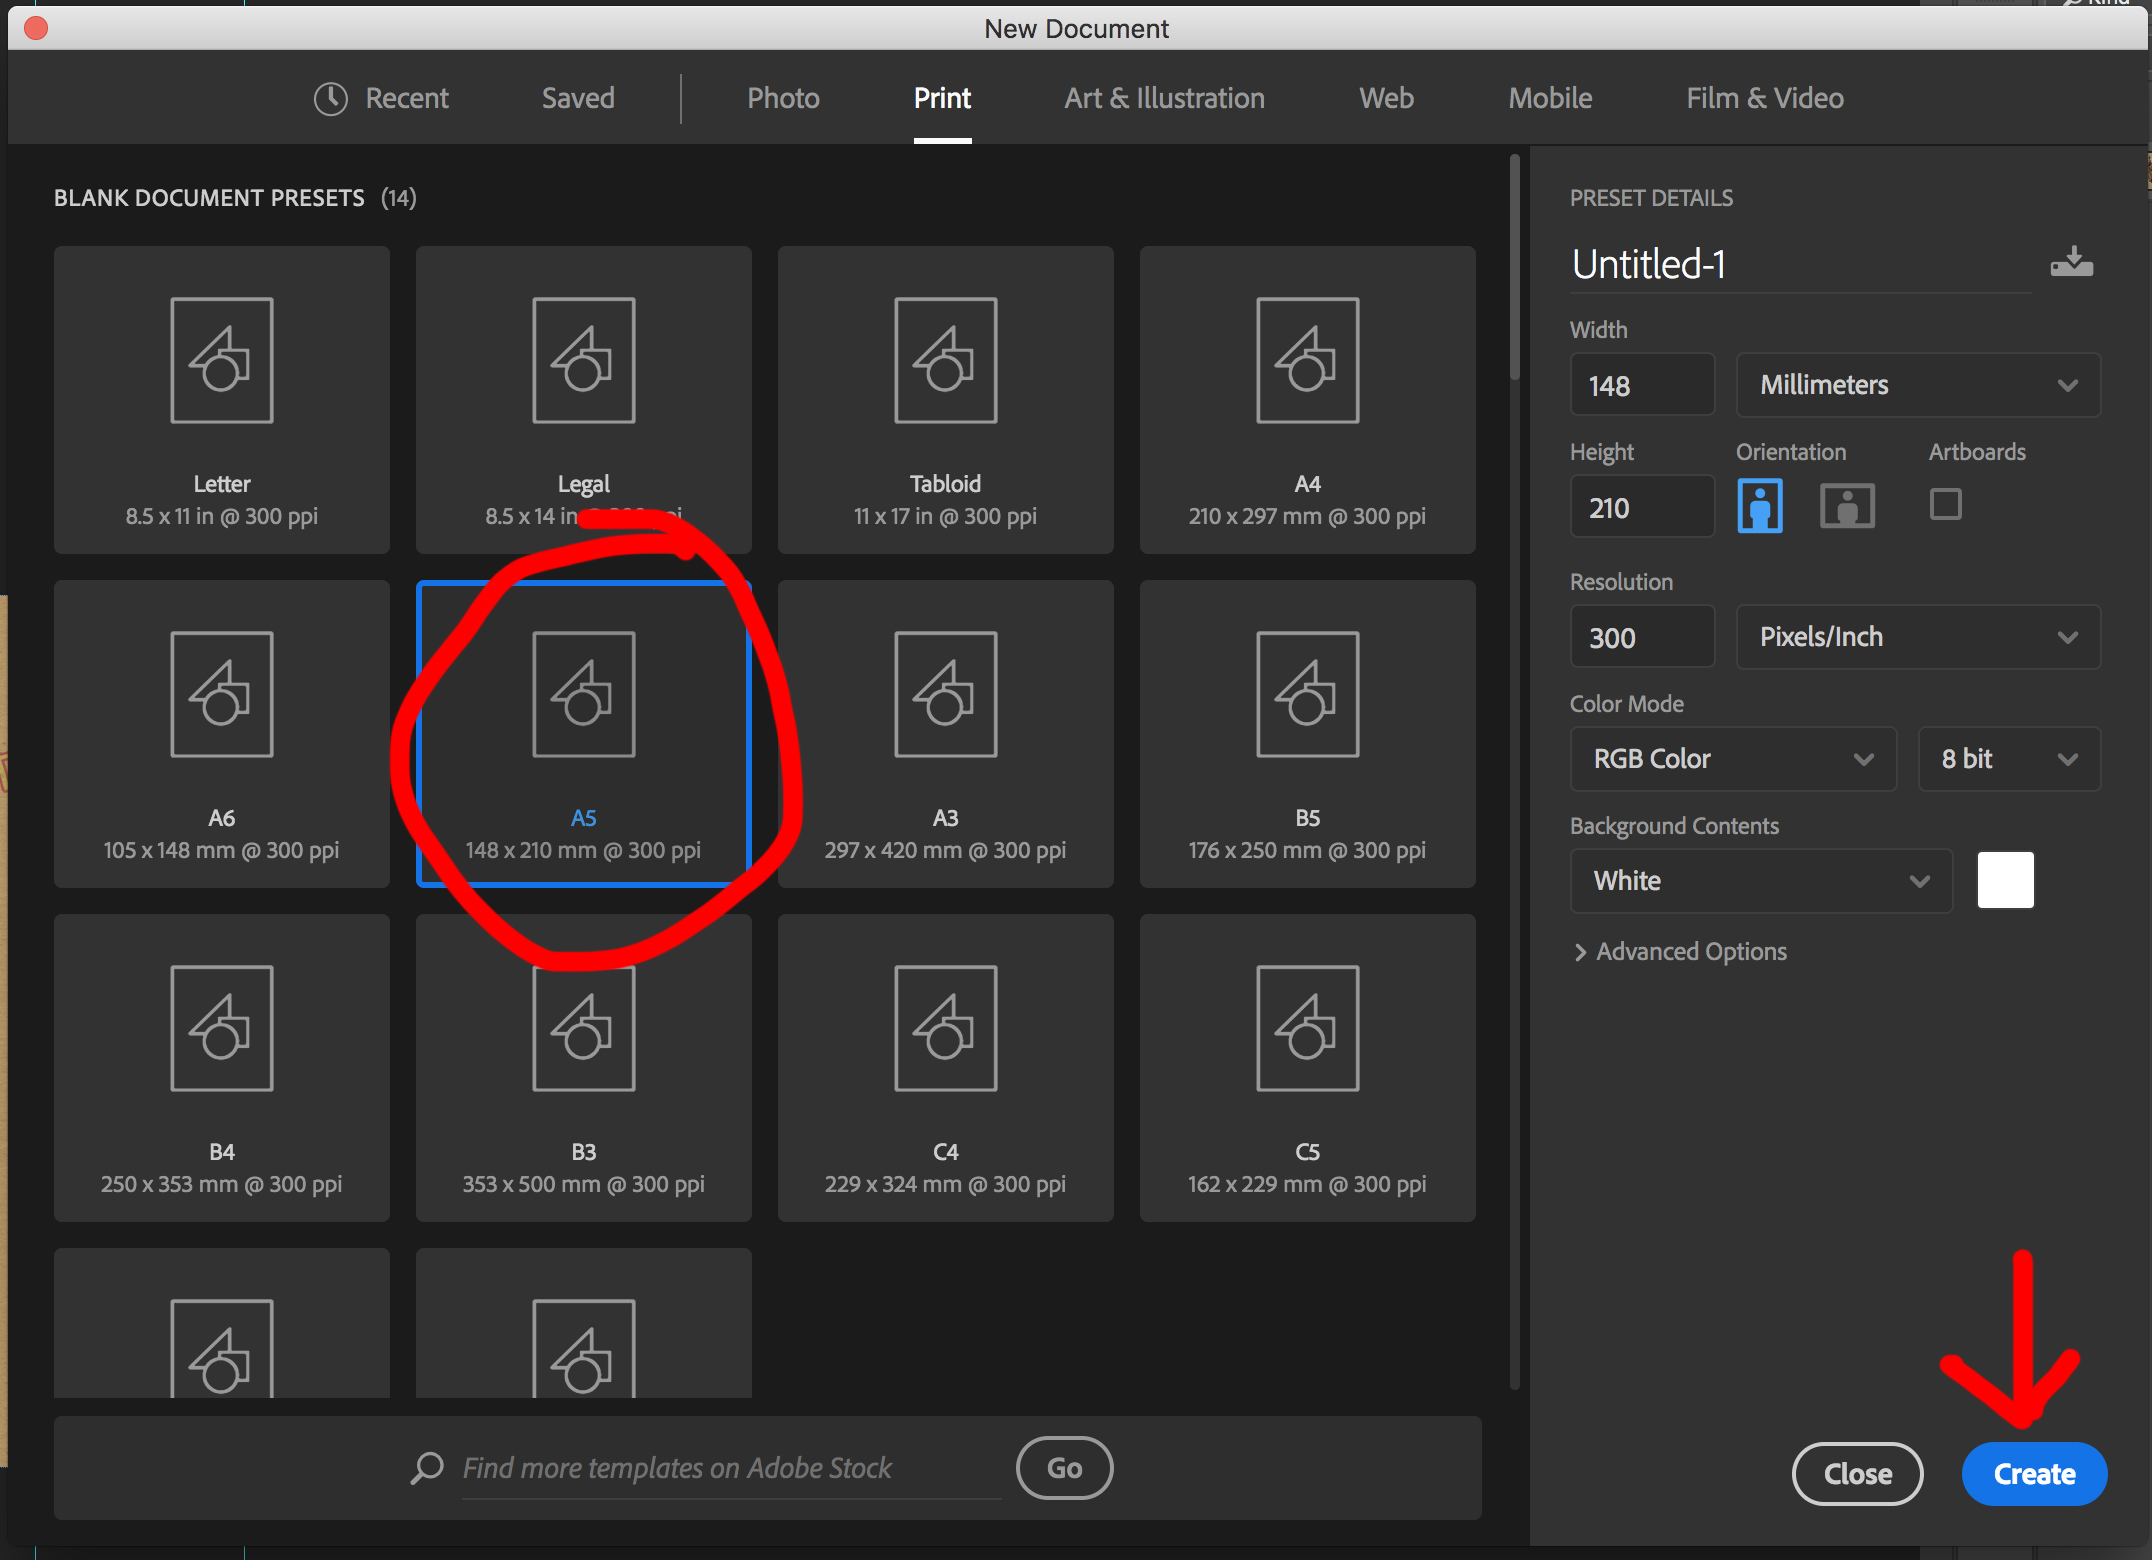Select the B5 preset
Viewport: 2152px width, 1560px height.
click(1307, 733)
